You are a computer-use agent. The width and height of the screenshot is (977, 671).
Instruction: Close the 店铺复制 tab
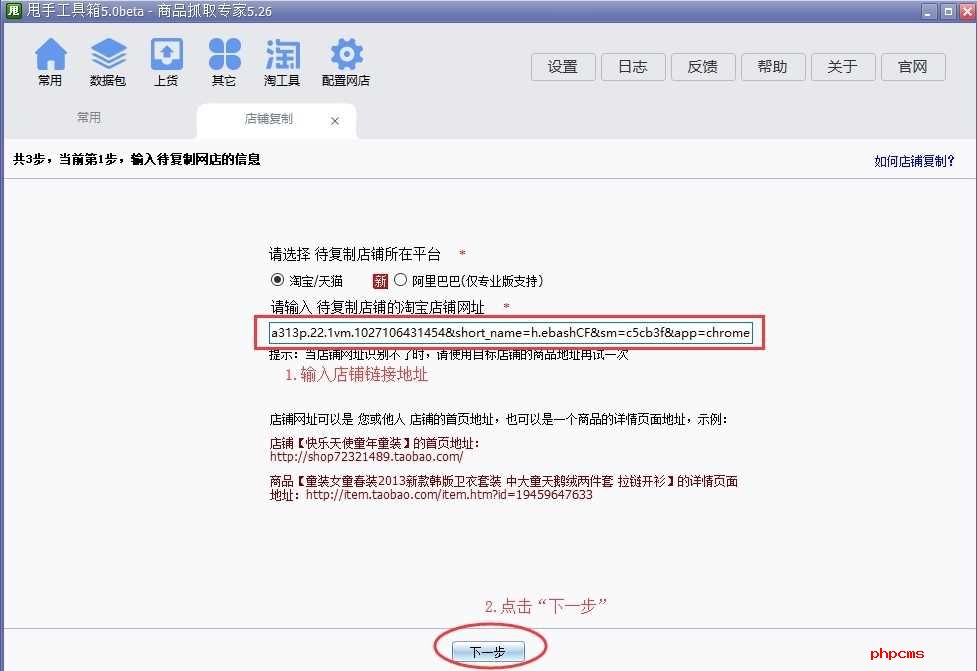point(335,121)
